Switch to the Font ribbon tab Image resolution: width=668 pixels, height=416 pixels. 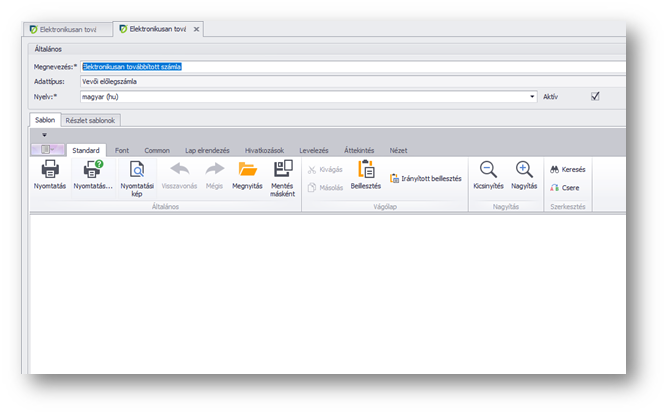(x=121, y=149)
